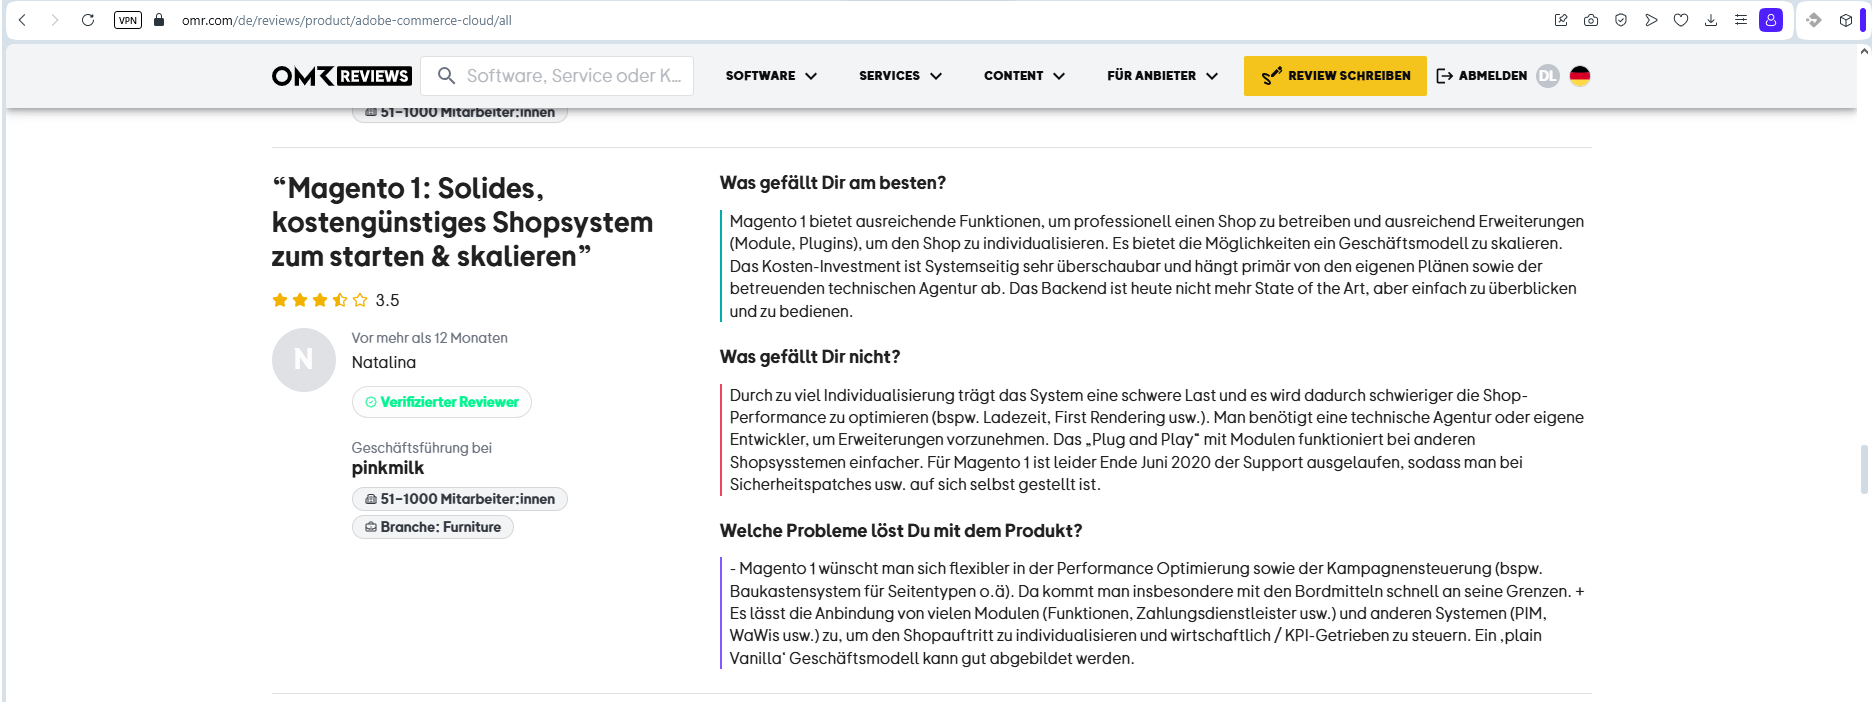Click the purple browser profile icon
1872x702 pixels.
[1771, 20]
